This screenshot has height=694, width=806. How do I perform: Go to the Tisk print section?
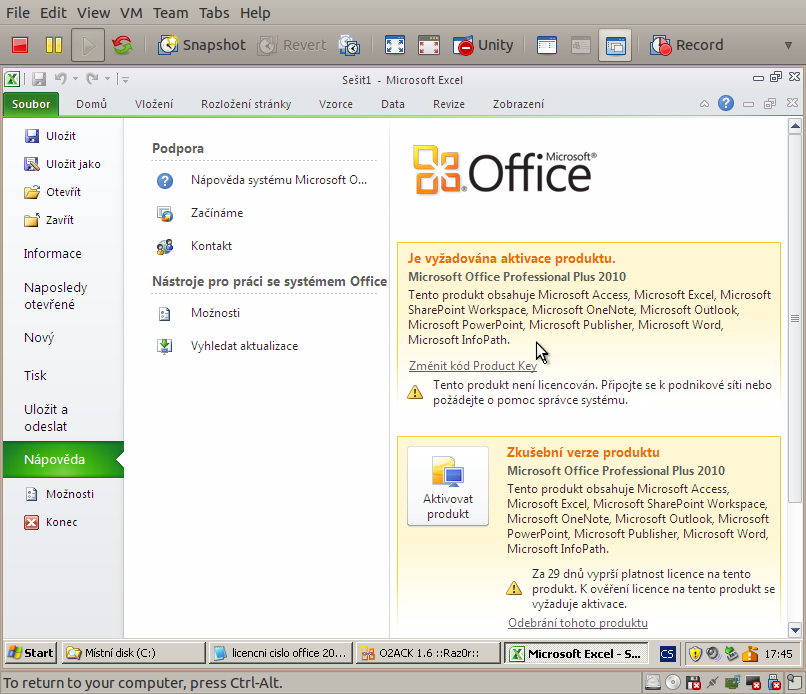coord(35,376)
